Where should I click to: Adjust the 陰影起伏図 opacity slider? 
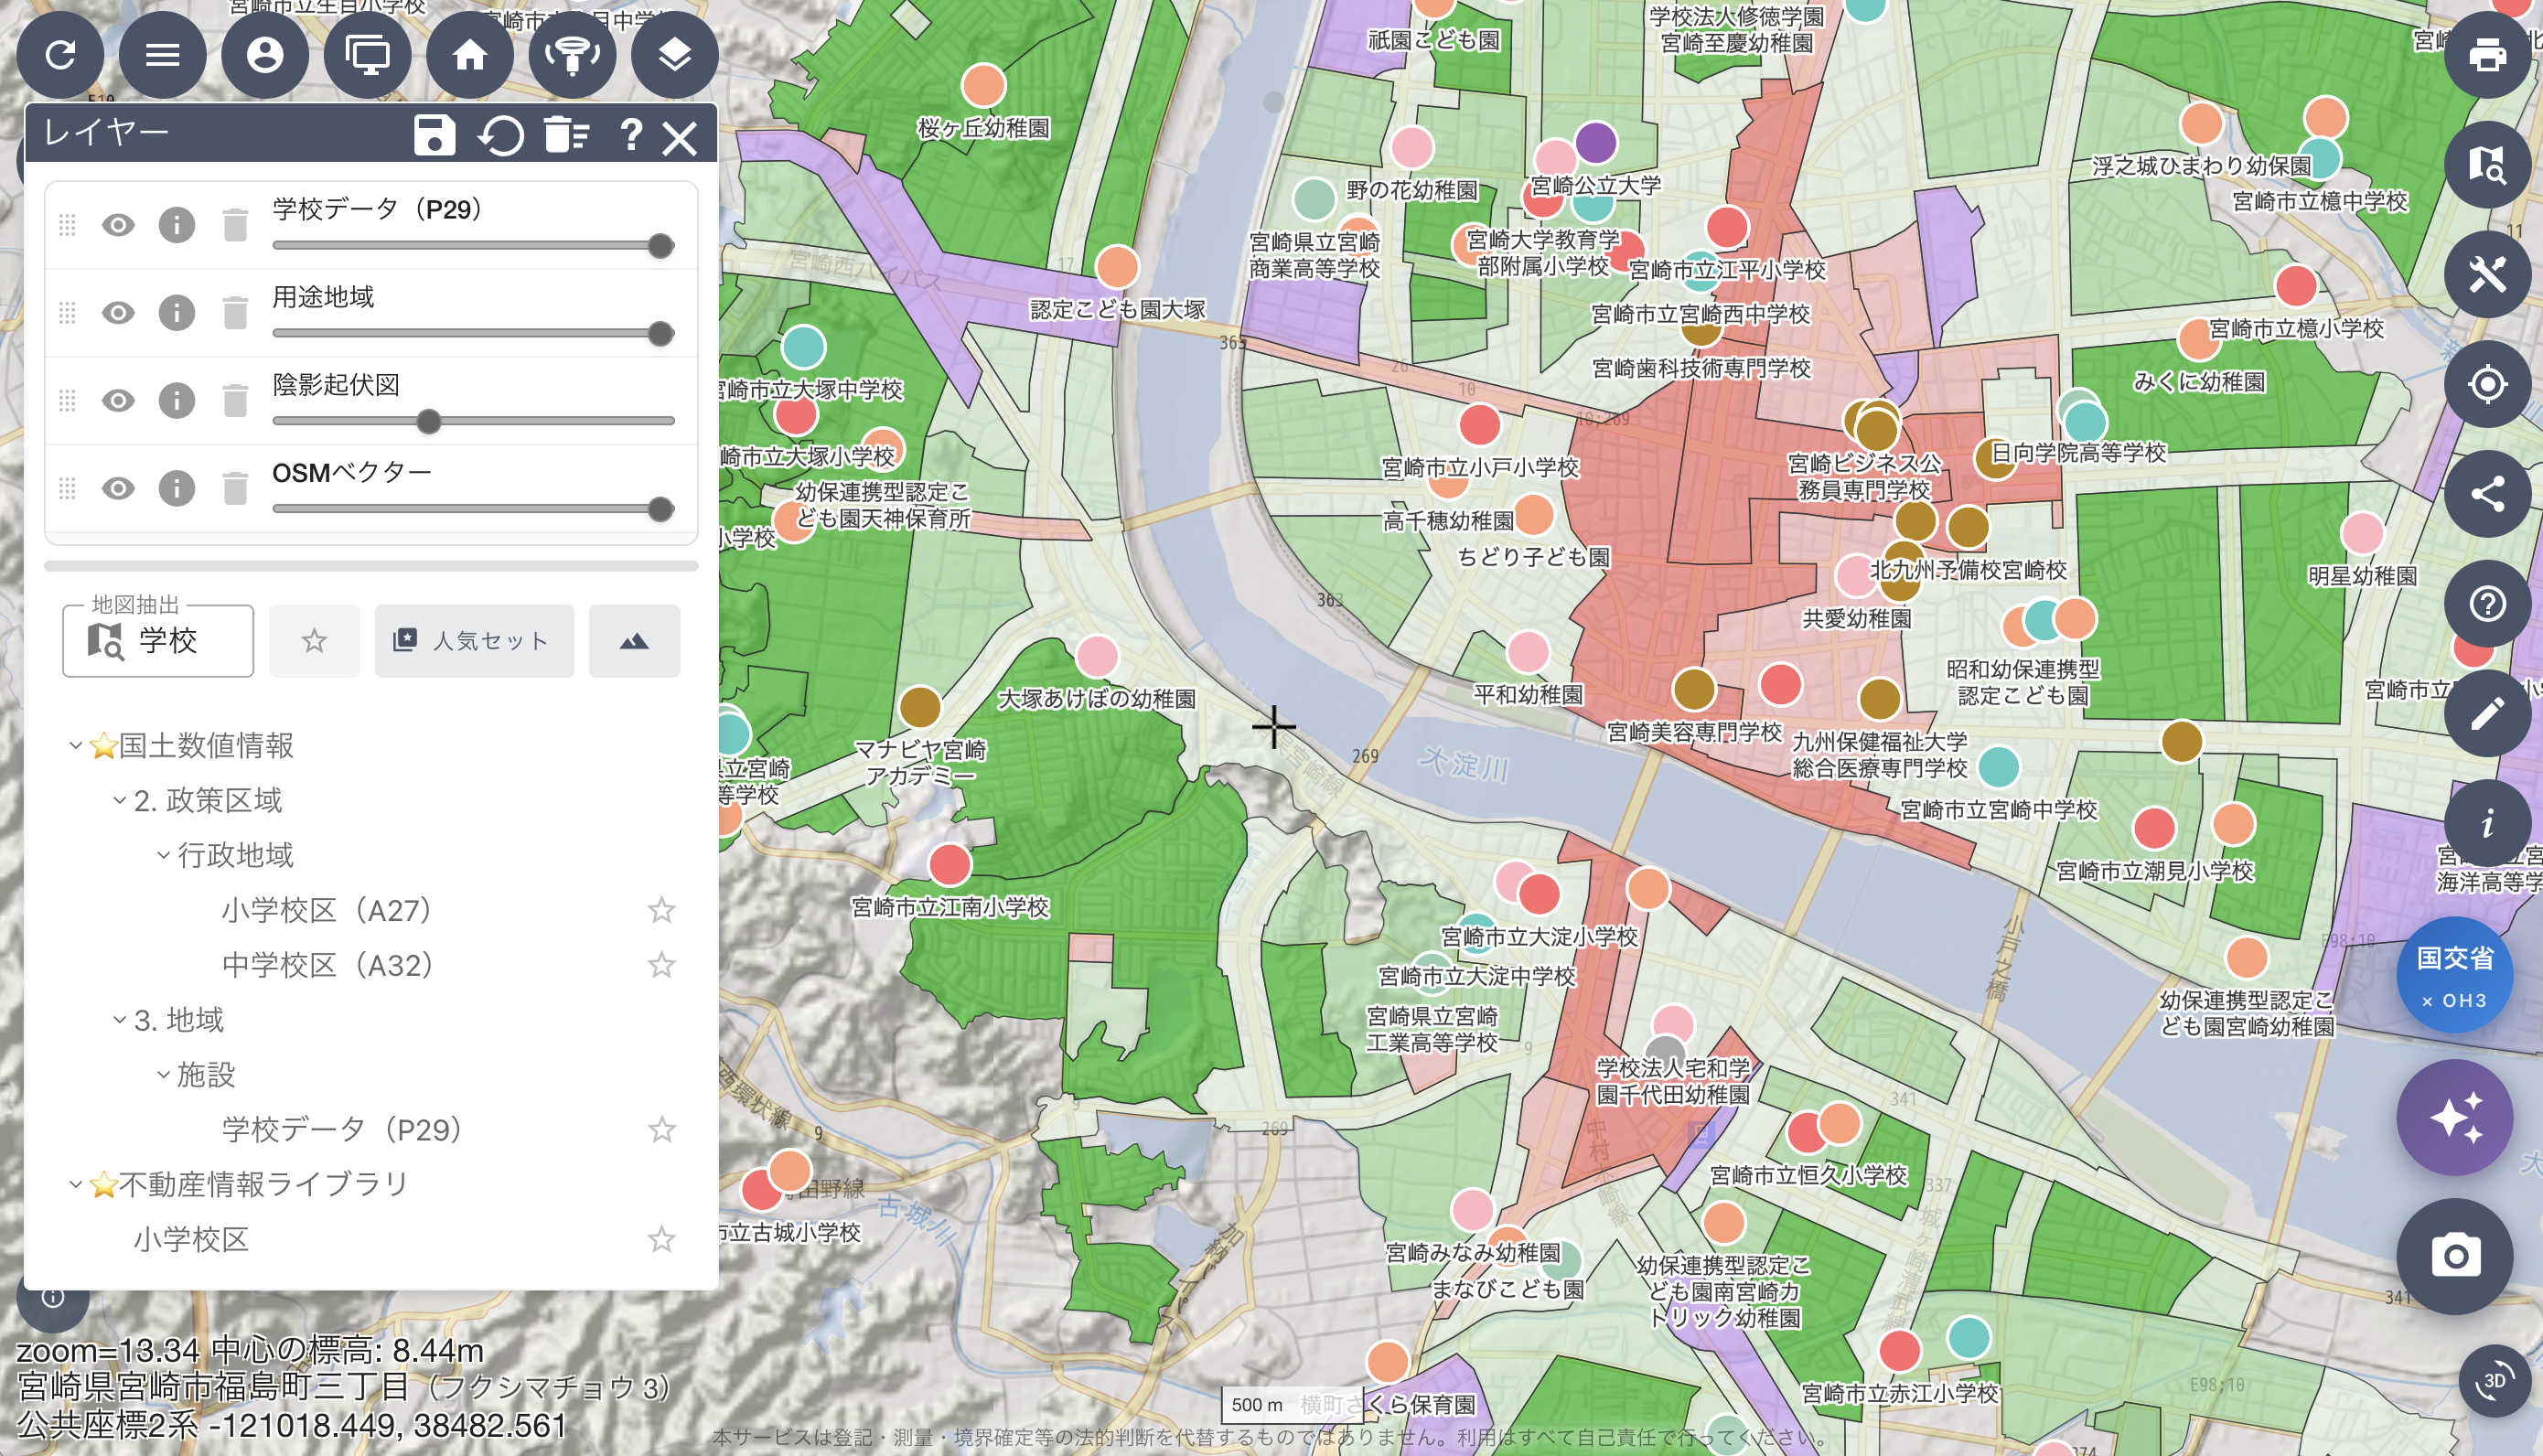[x=429, y=421]
